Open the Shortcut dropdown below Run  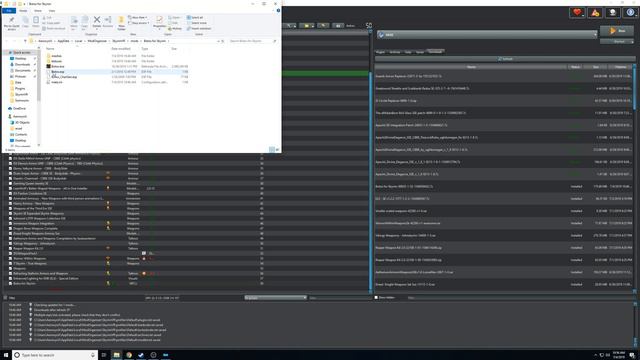click(x=617, y=41)
